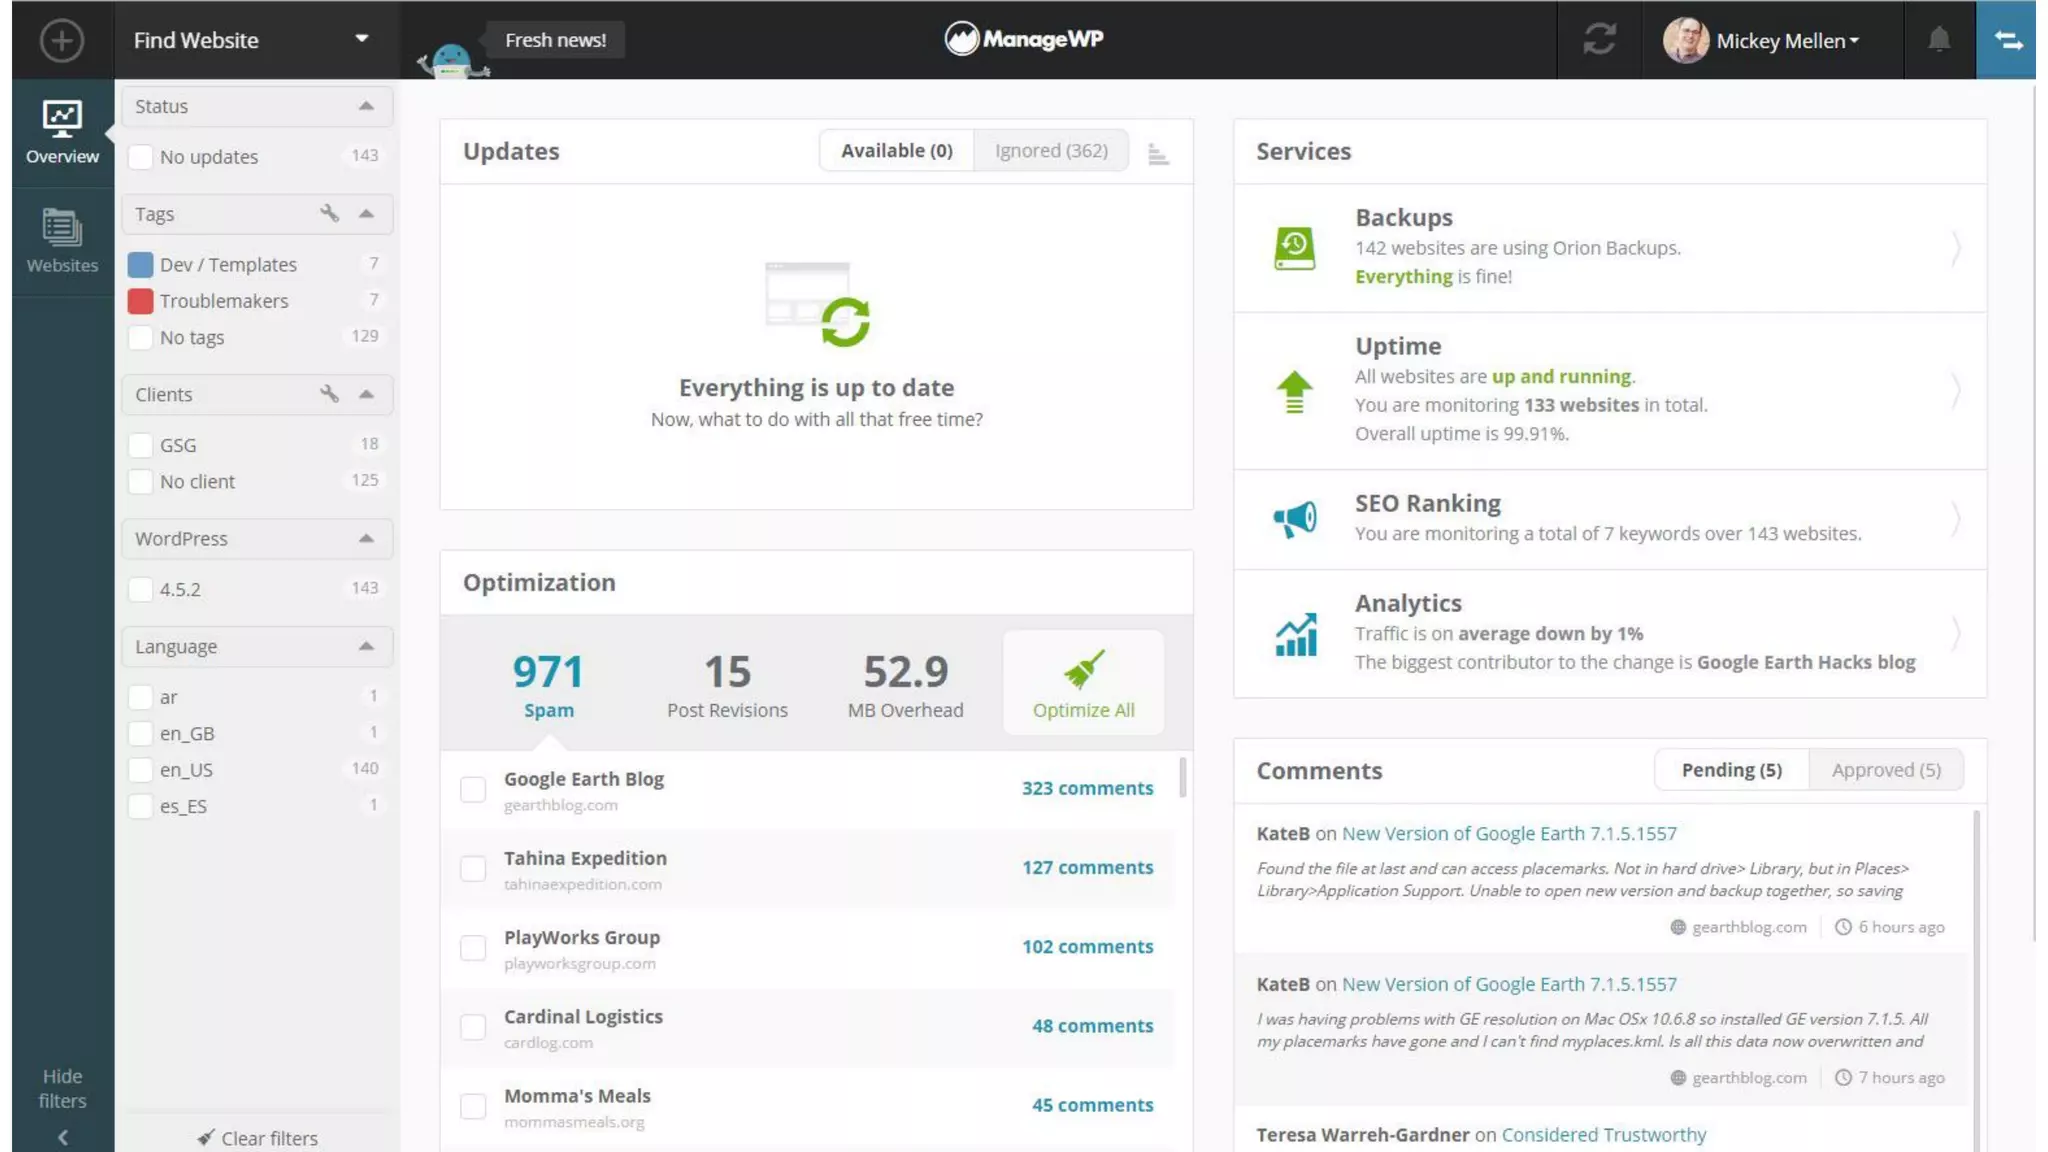Select the red Troubleshooters tag color swatch
Screen dimensions: 2048x1152
pyautogui.click(x=141, y=301)
